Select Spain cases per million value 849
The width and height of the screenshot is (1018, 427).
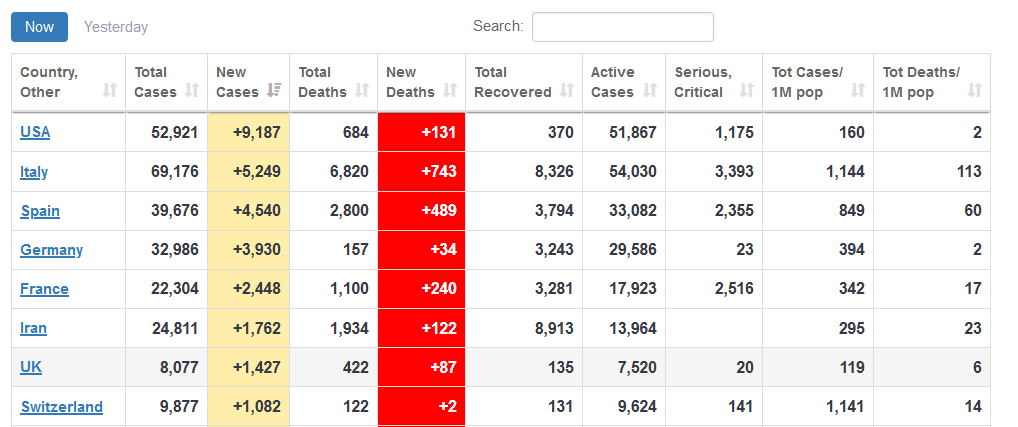[x=850, y=211]
